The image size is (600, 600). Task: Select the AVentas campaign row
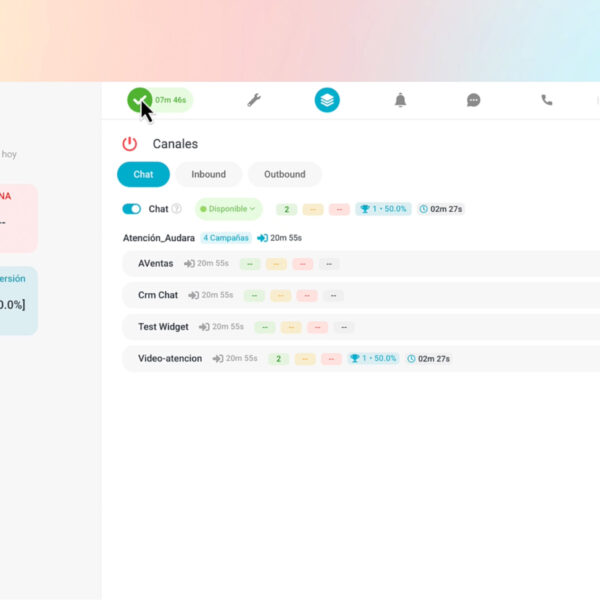coord(361,264)
